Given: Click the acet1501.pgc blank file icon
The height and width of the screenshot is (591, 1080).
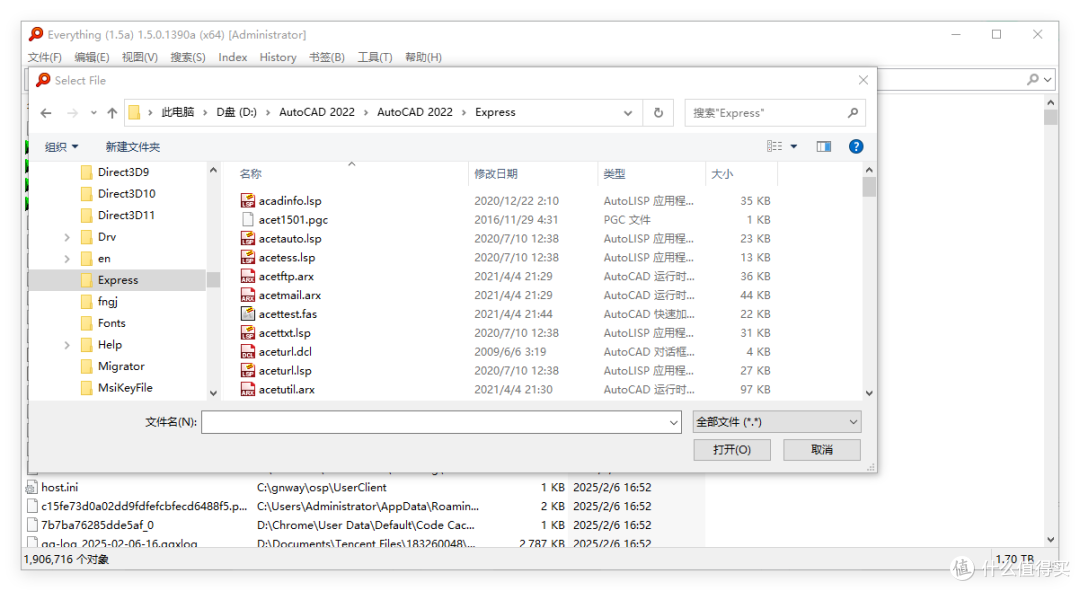Looking at the screenshot, I should pos(248,220).
